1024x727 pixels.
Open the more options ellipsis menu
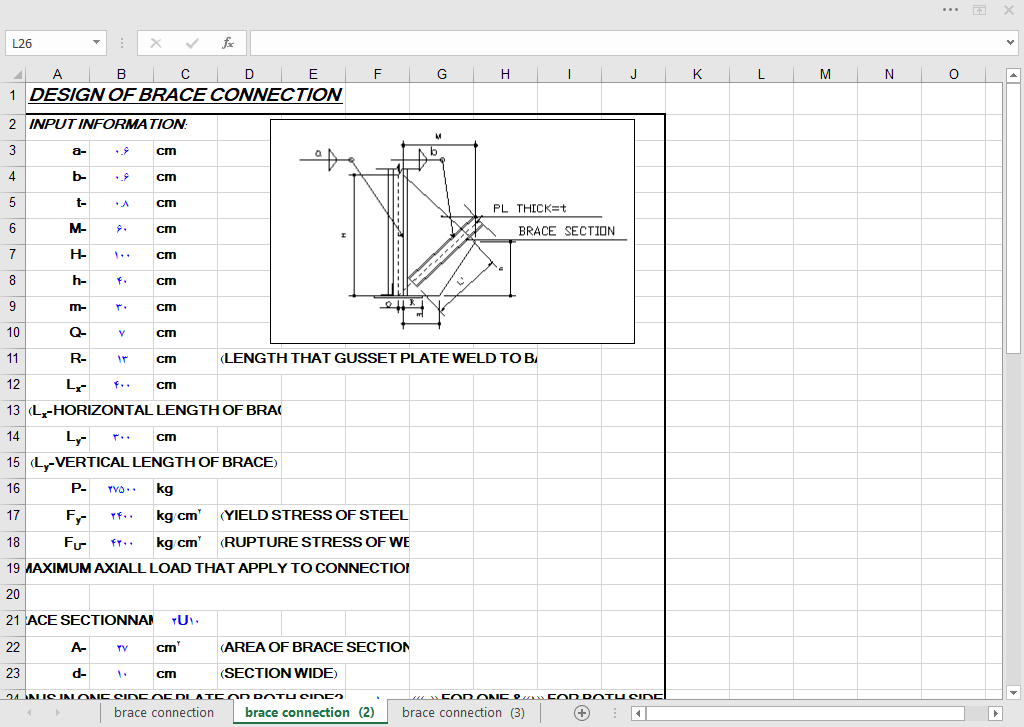pos(950,10)
